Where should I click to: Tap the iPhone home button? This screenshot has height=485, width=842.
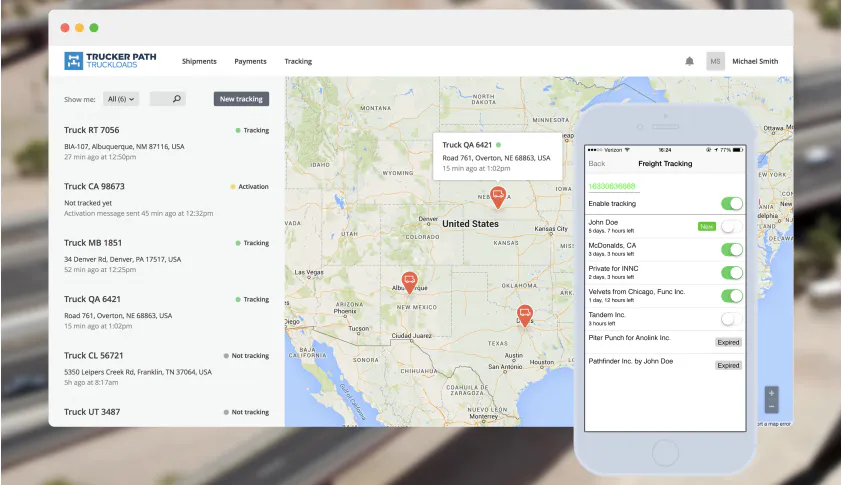click(x=665, y=453)
